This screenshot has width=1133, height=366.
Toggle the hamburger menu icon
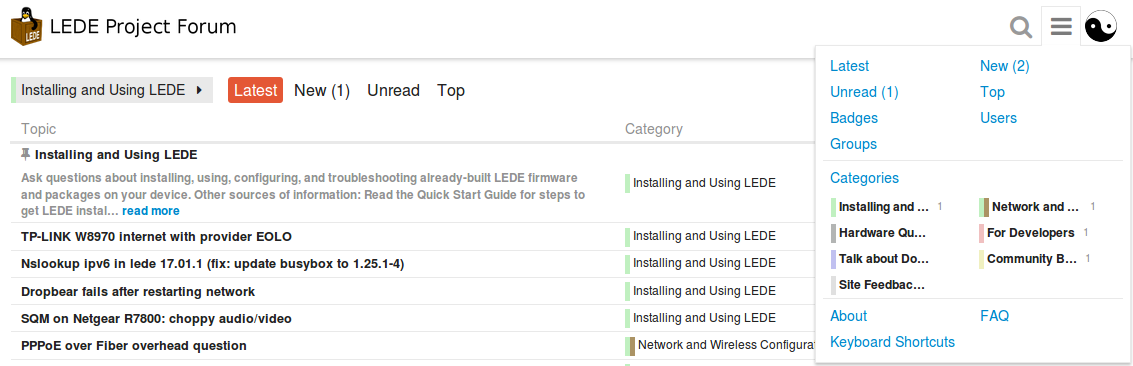coord(1061,27)
